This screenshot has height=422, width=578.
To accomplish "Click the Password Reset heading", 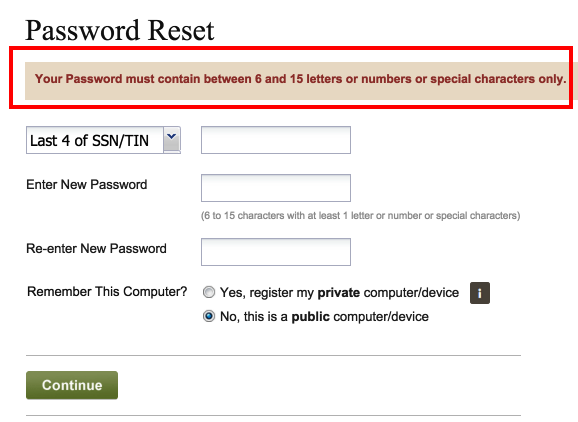I will pyautogui.click(x=120, y=30).
